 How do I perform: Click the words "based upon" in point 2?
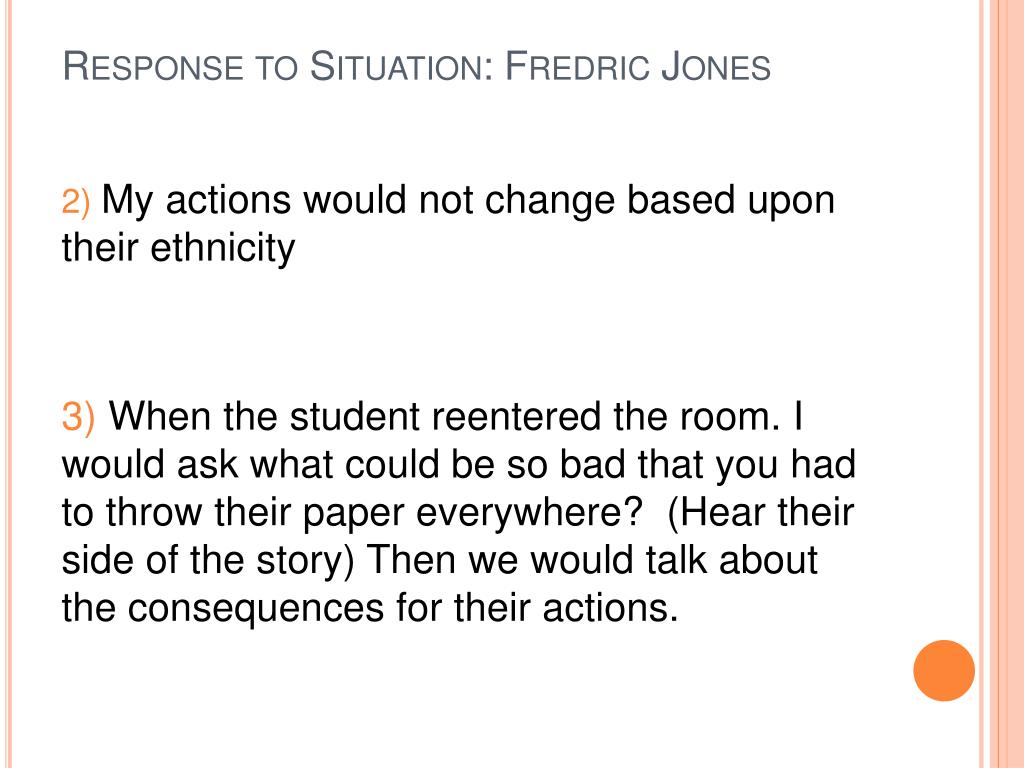point(731,201)
